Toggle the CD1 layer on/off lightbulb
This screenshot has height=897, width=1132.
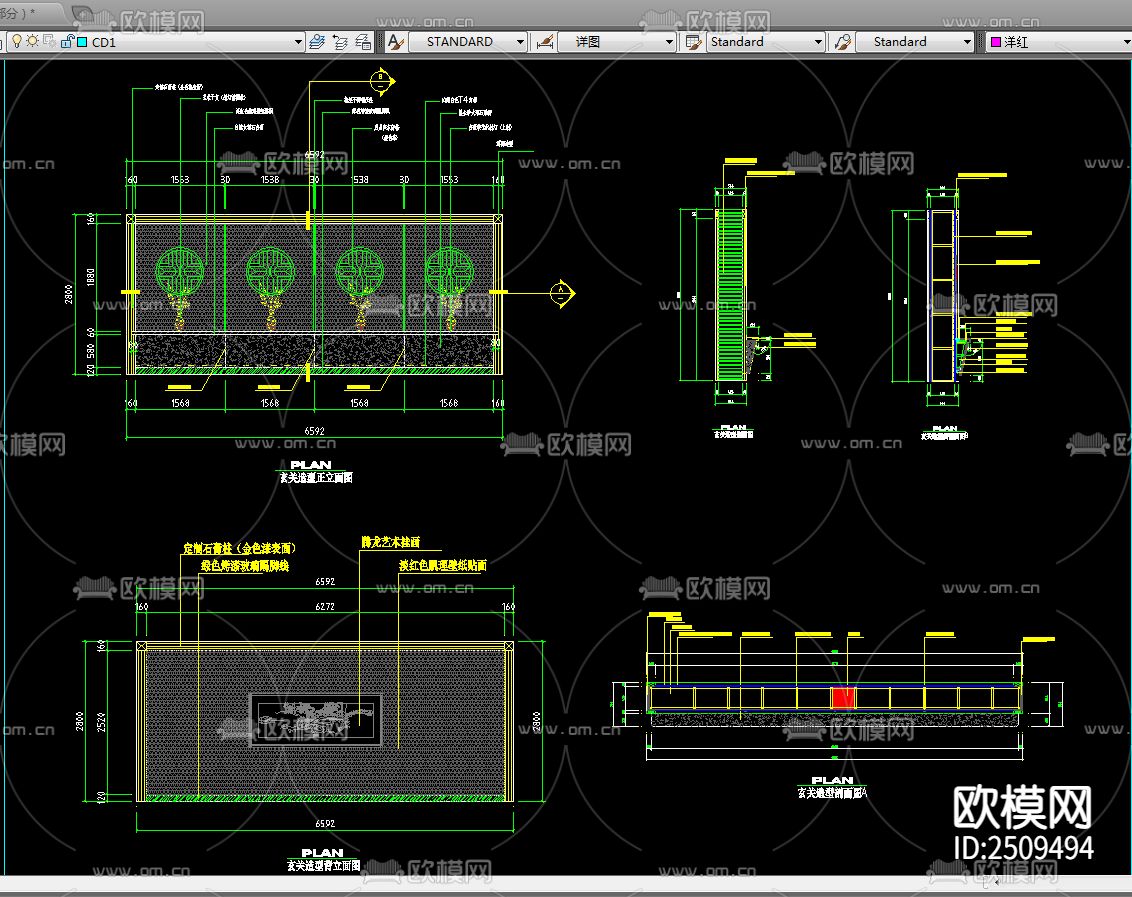(x=16, y=41)
